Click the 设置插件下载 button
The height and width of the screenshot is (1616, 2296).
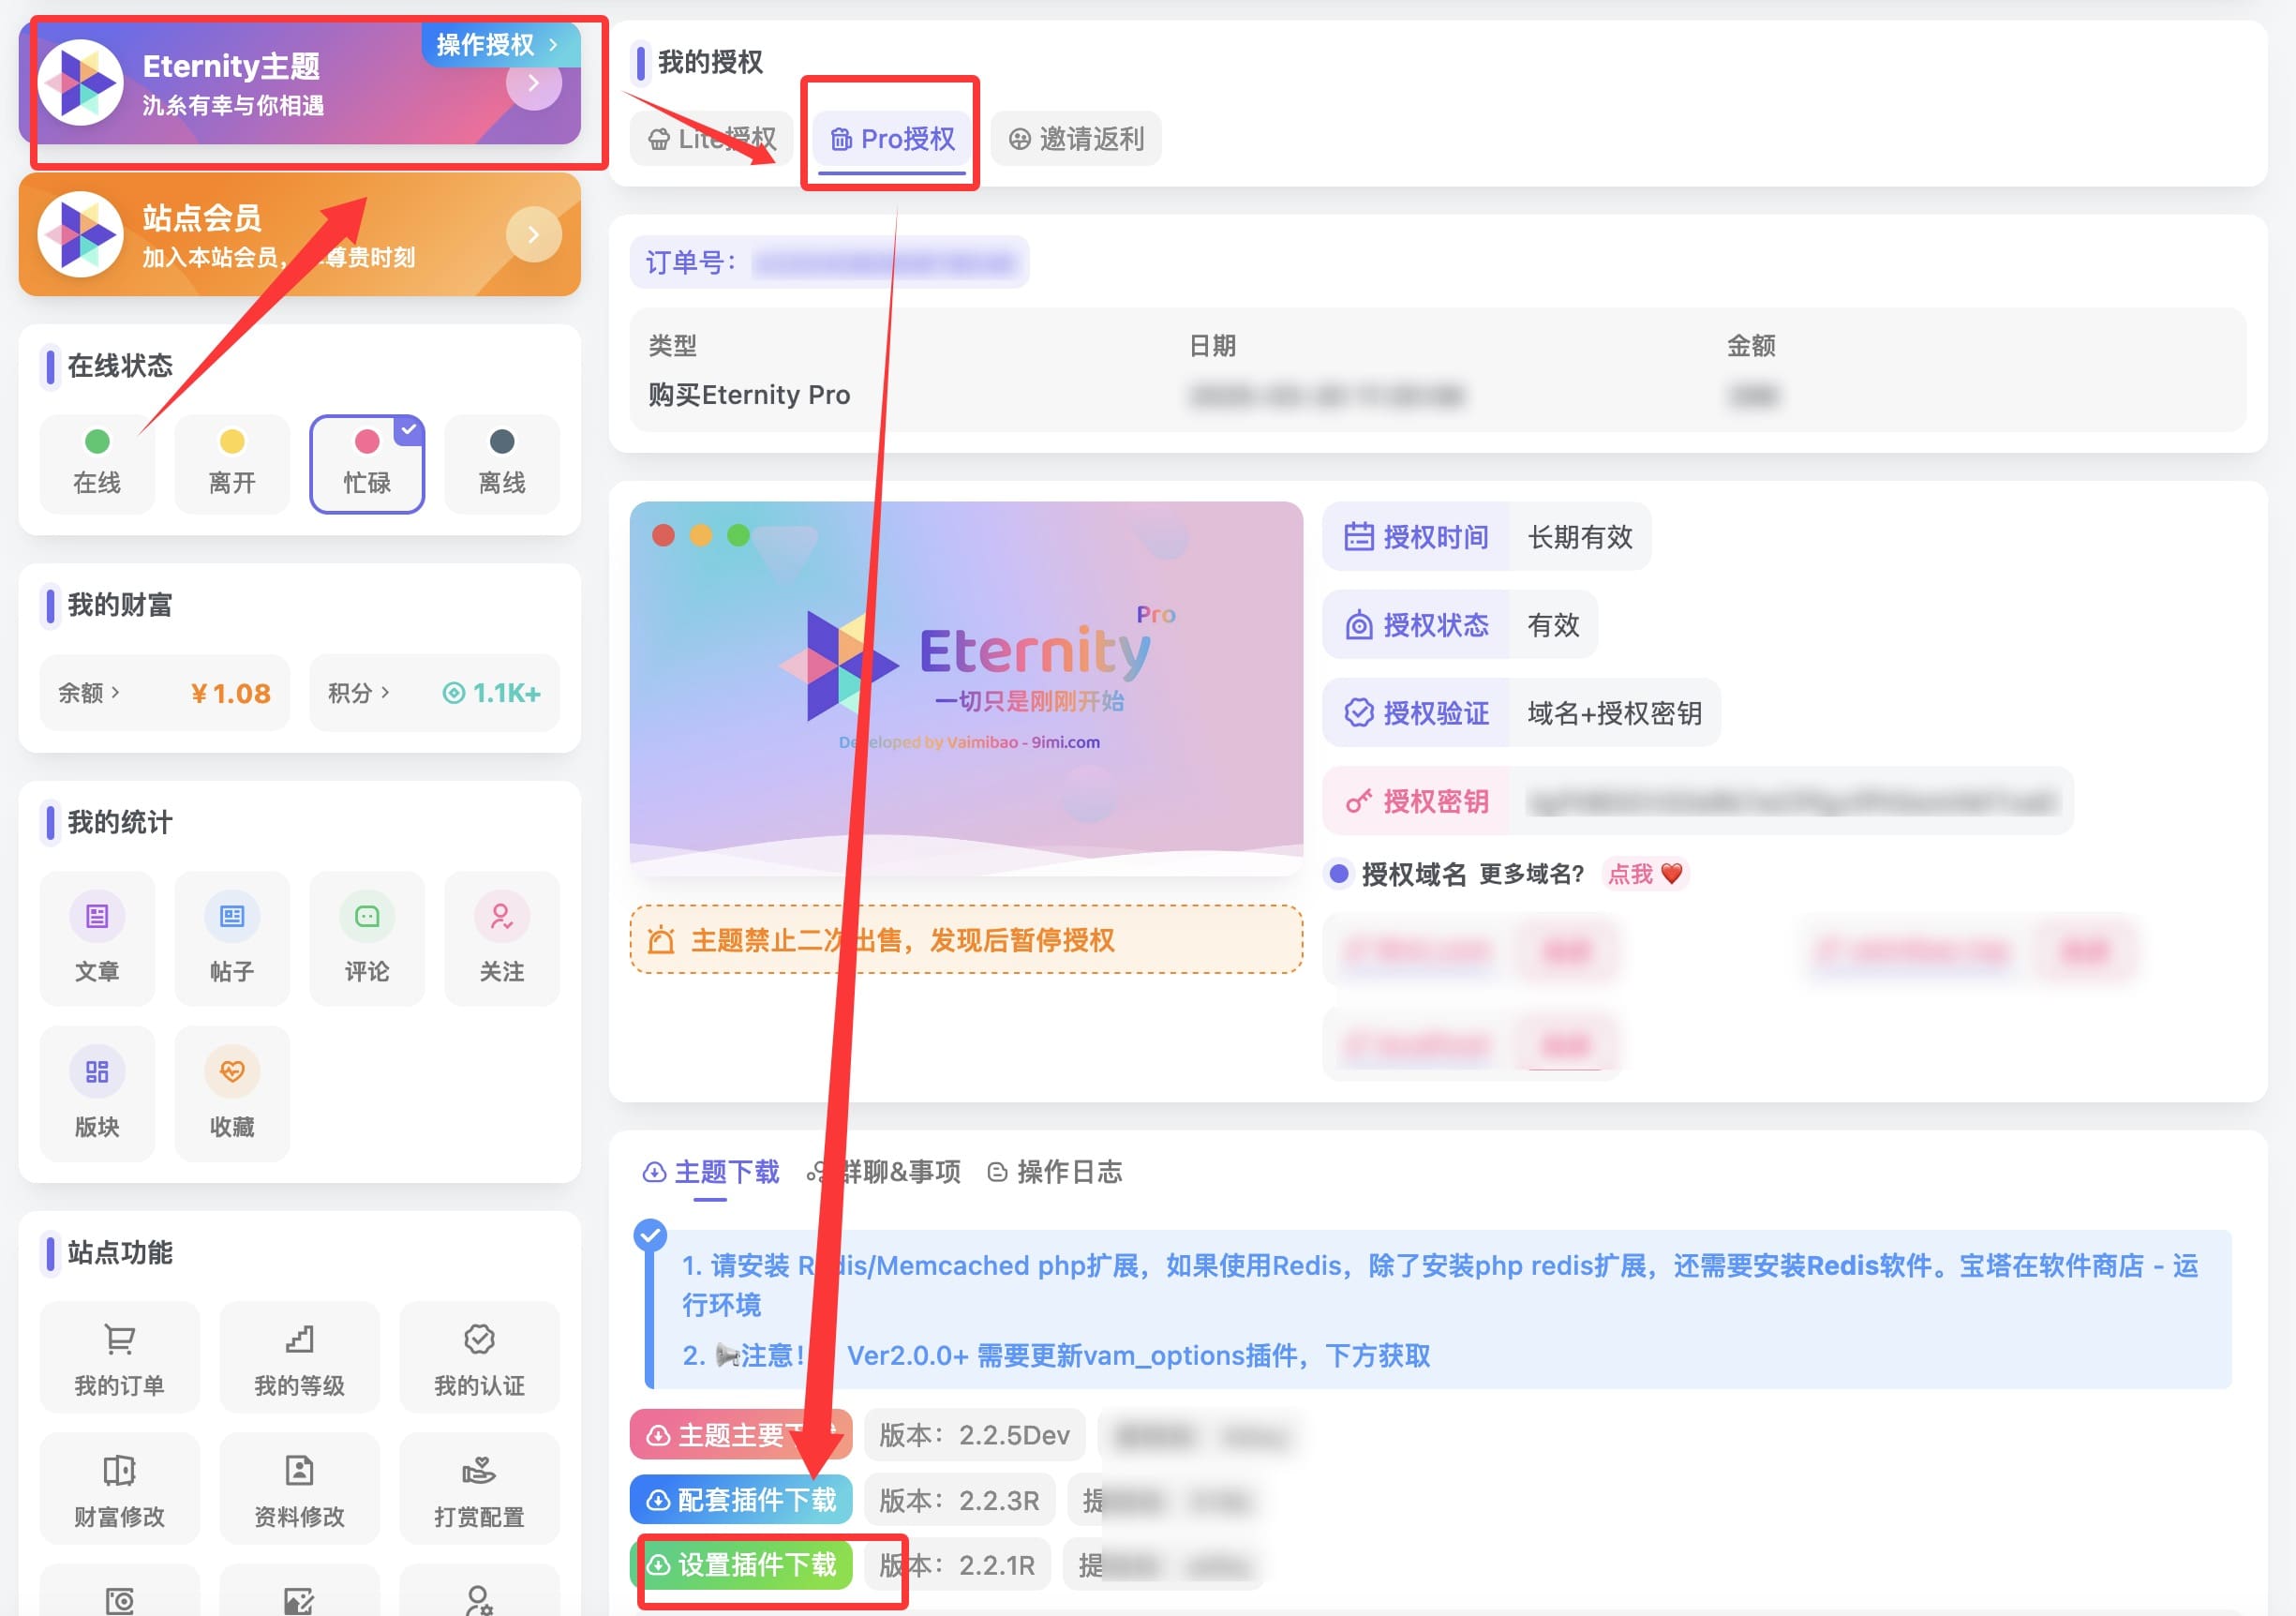tap(742, 1565)
